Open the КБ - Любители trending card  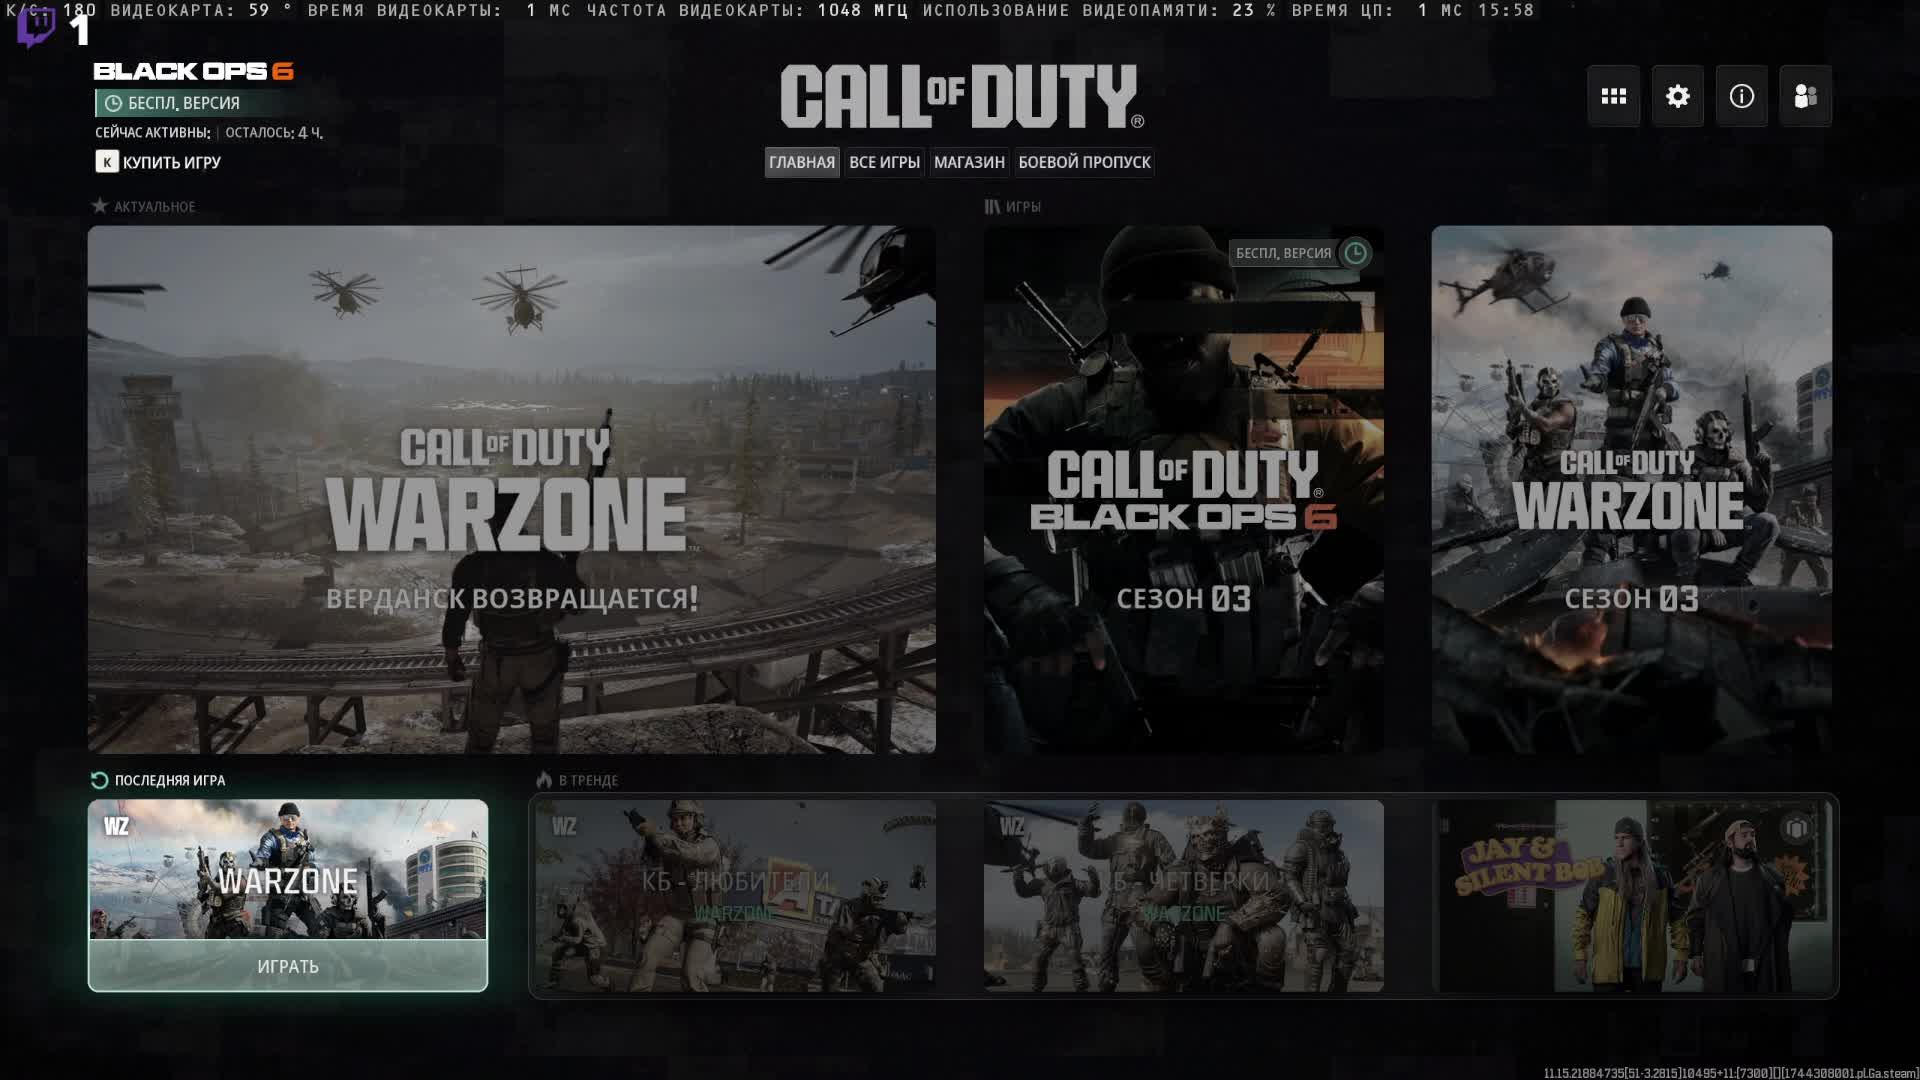(736, 896)
